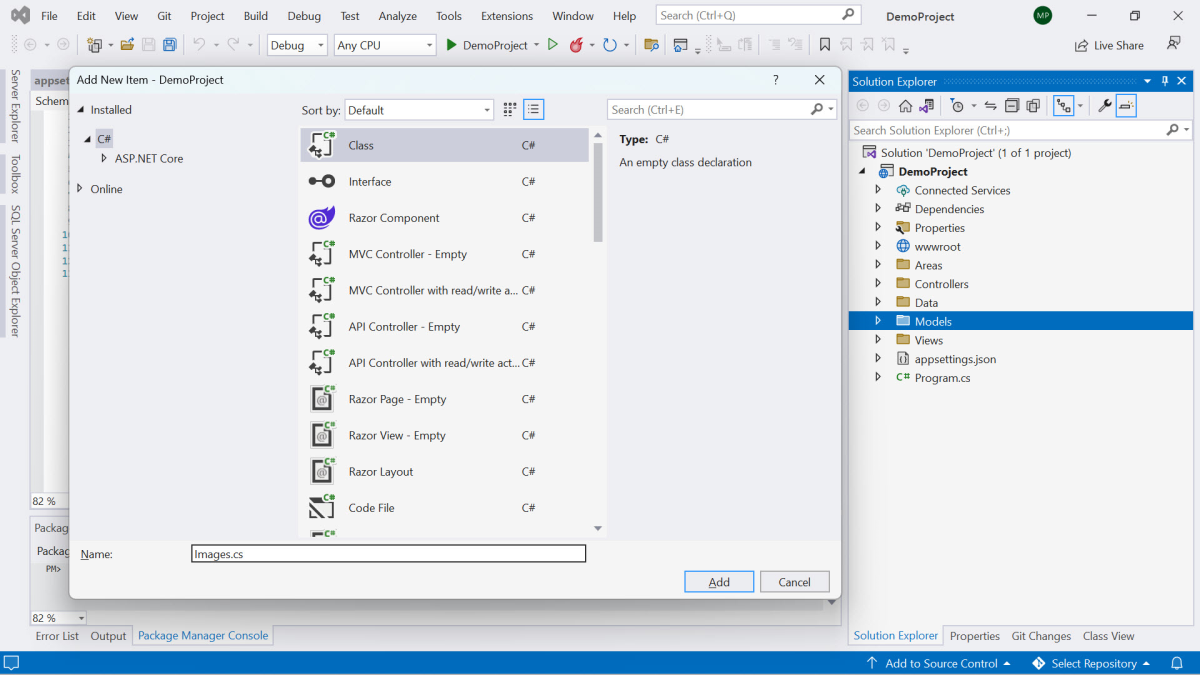This screenshot has height=675, width=1200.
Task: Click the Hot Reload flame icon
Action: click(x=576, y=45)
